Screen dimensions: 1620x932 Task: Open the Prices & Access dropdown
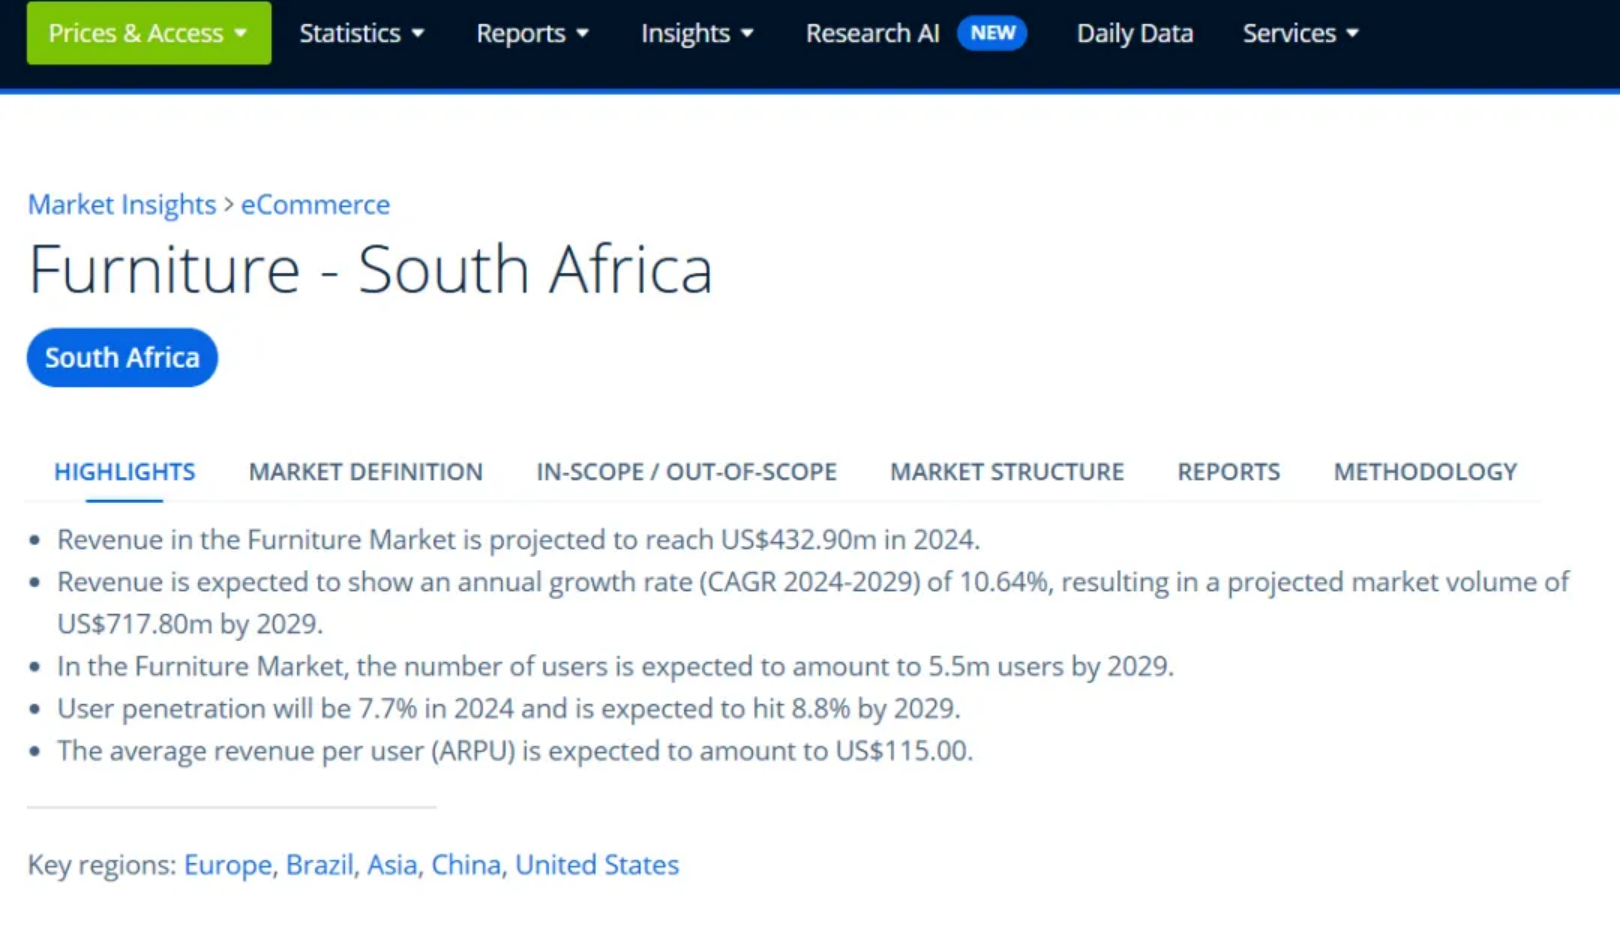(148, 33)
